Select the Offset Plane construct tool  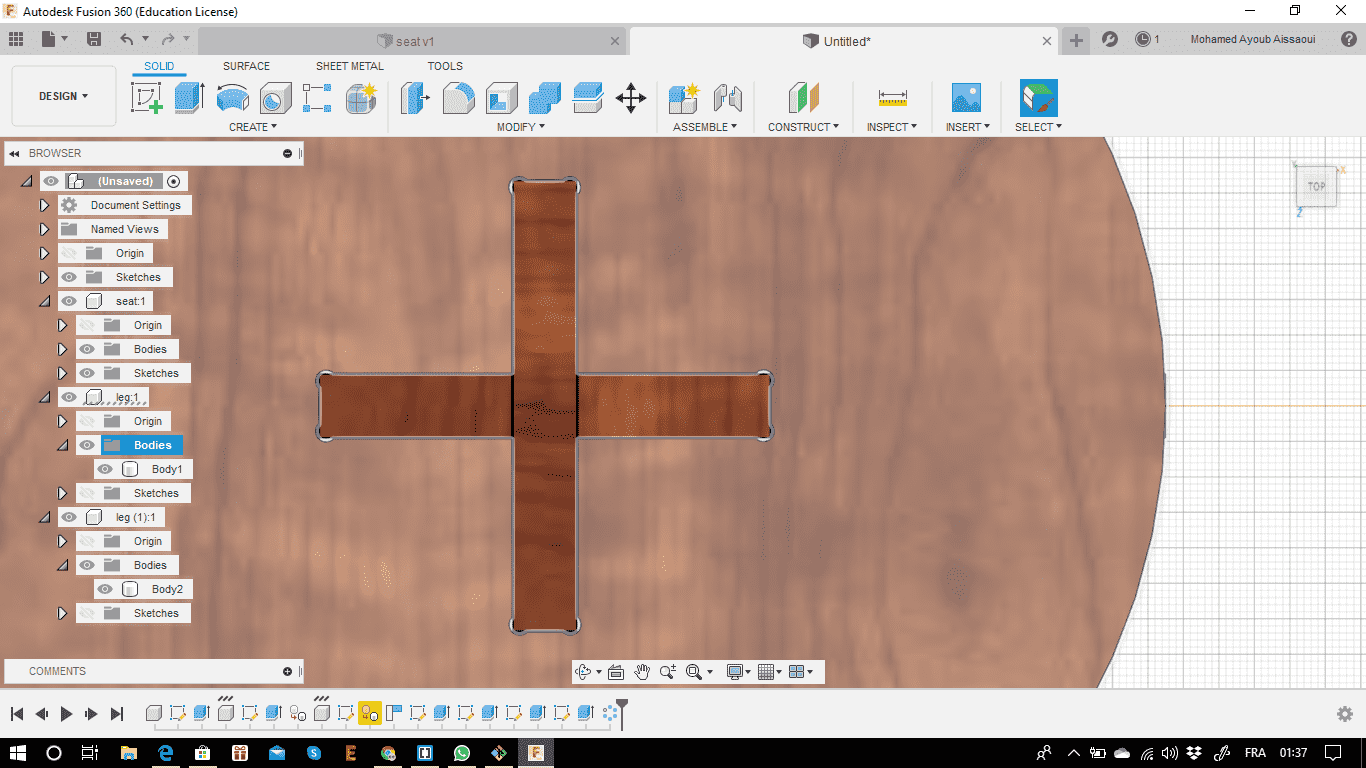pyautogui.click(x=803, y=98)
